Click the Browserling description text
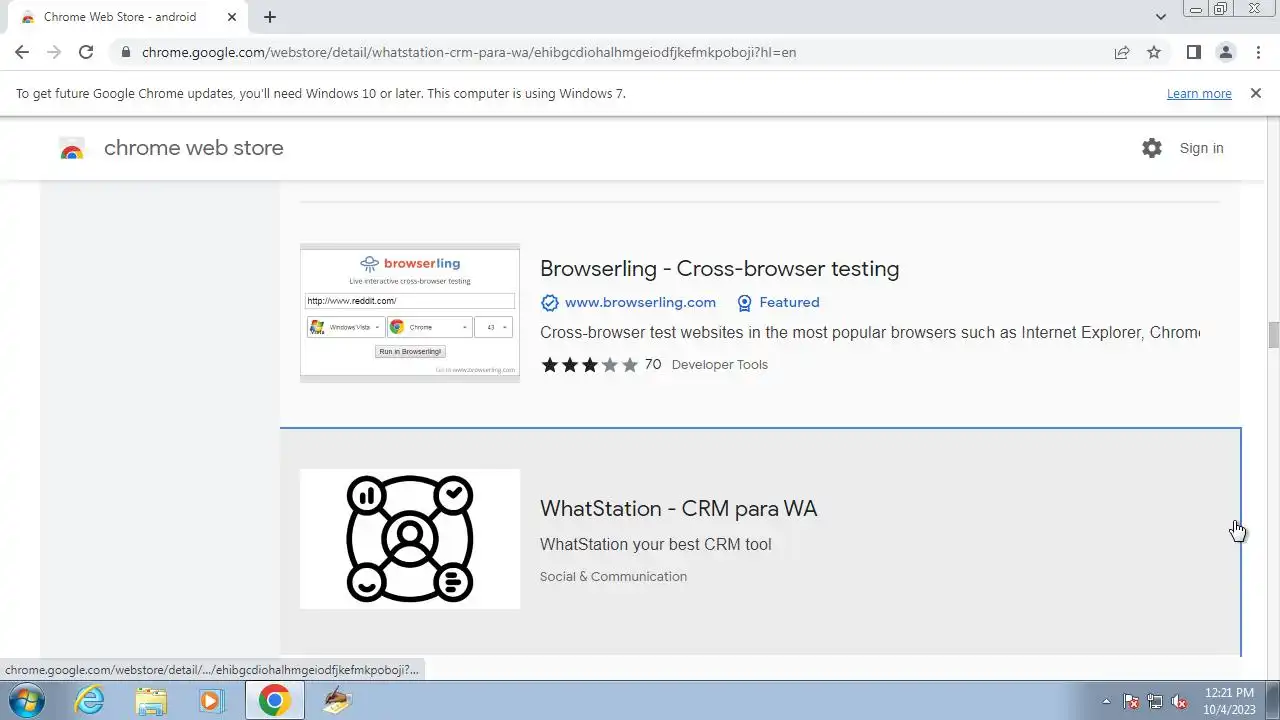1280x720 pixels. tap(870, 332)
